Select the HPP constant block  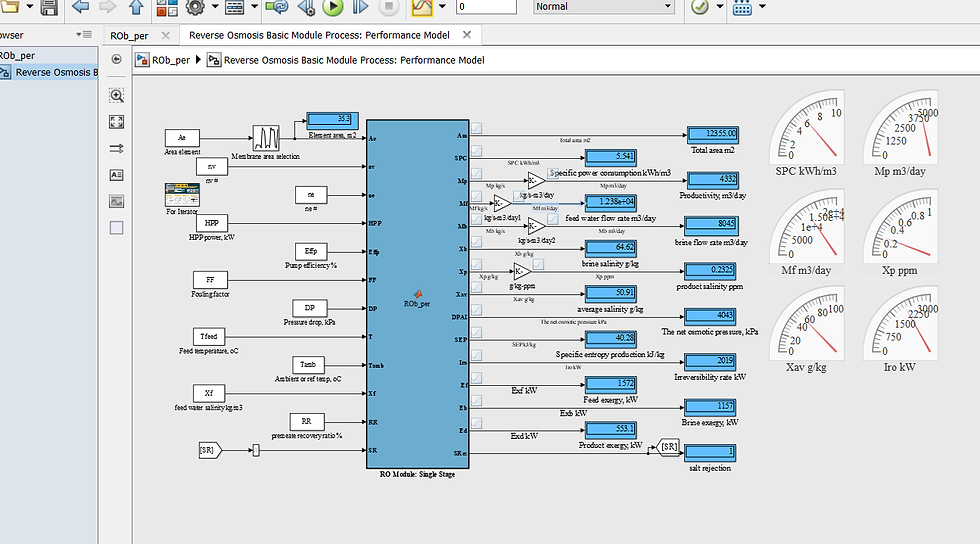(212, 223)
